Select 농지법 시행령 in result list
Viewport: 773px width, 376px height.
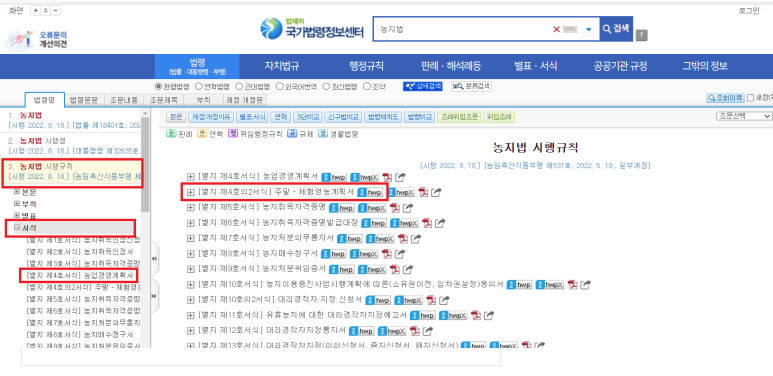point(74,145)
